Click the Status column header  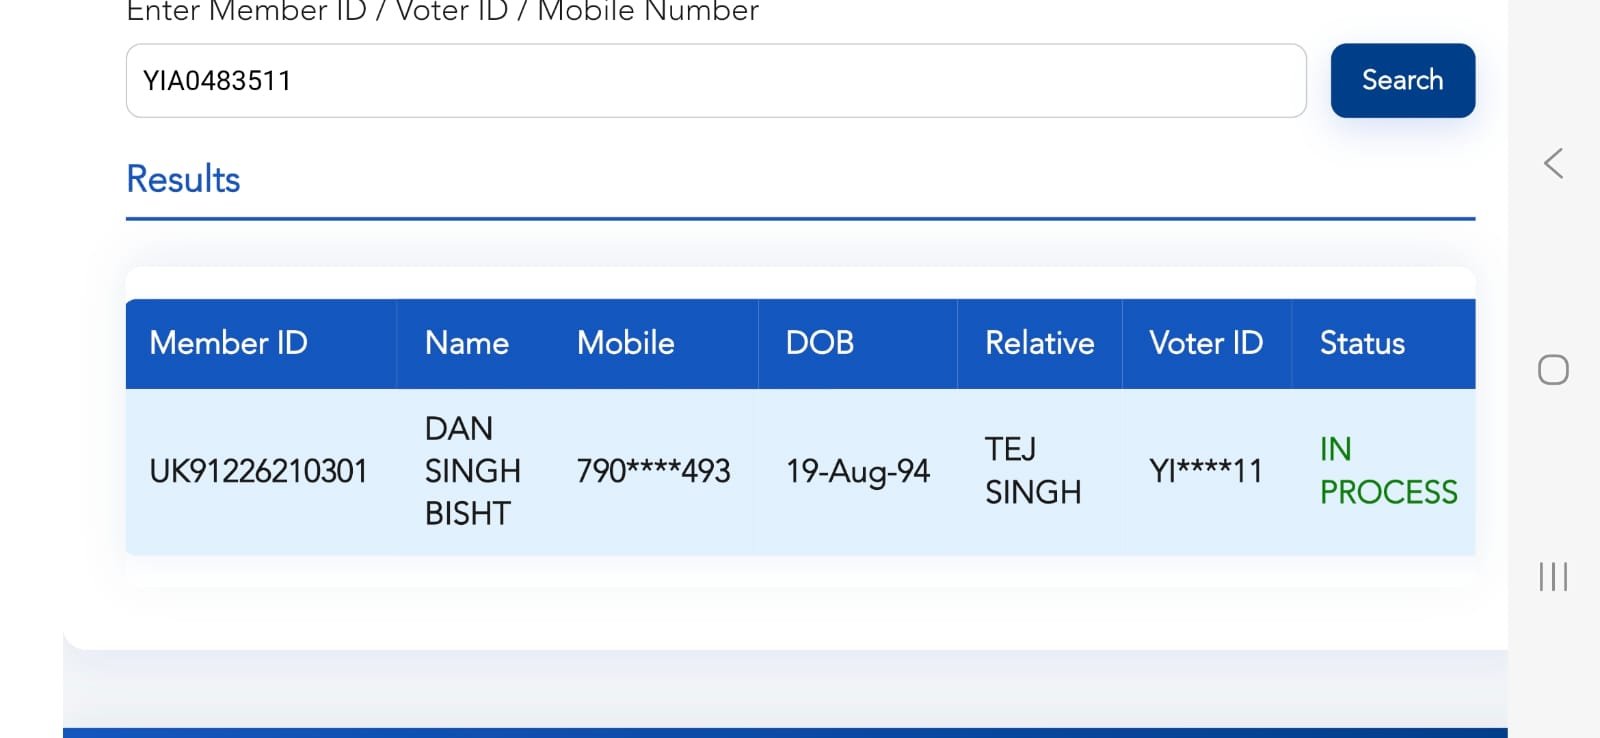(x=1361, y=343)
